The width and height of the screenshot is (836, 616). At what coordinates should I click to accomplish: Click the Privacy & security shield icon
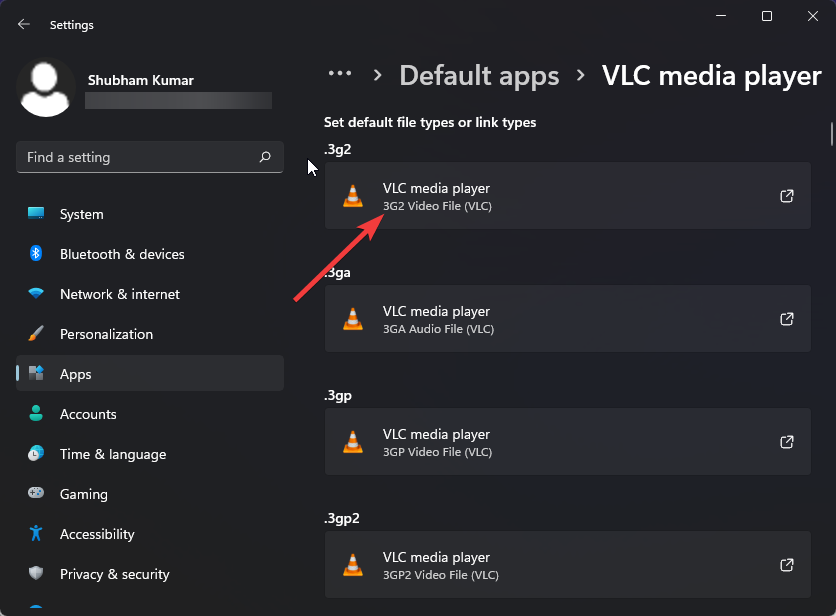pos(36,573)
